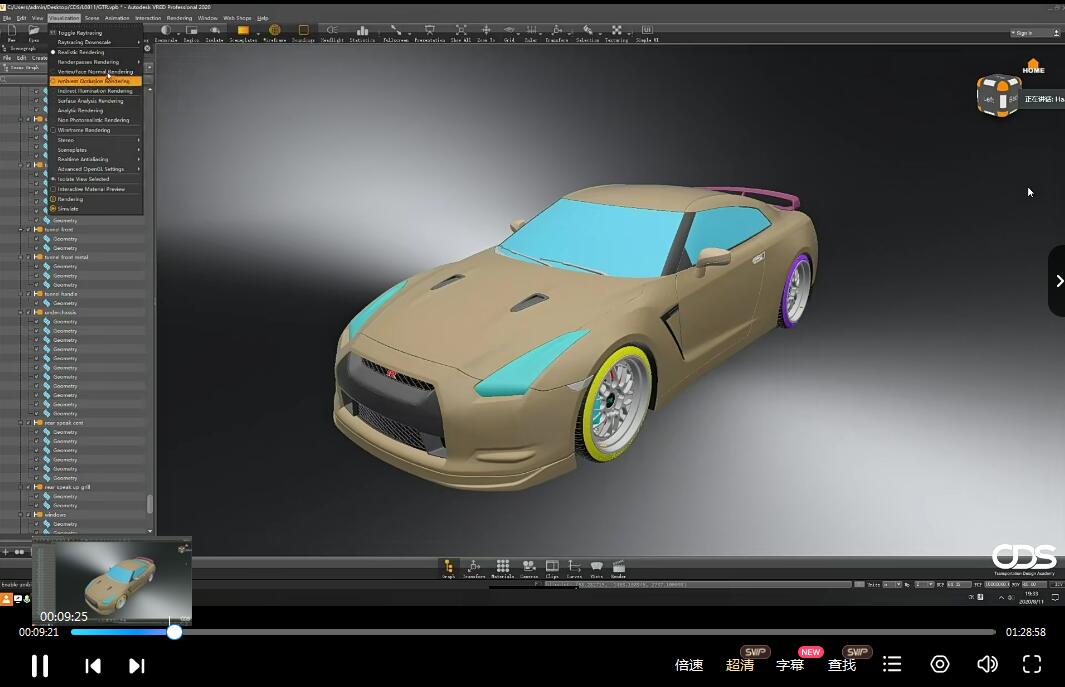Image resolution: width=1065 pixels, height=687 pixels.
Task: Click the Wireframe toolbar icon
Action: [274, 32]
